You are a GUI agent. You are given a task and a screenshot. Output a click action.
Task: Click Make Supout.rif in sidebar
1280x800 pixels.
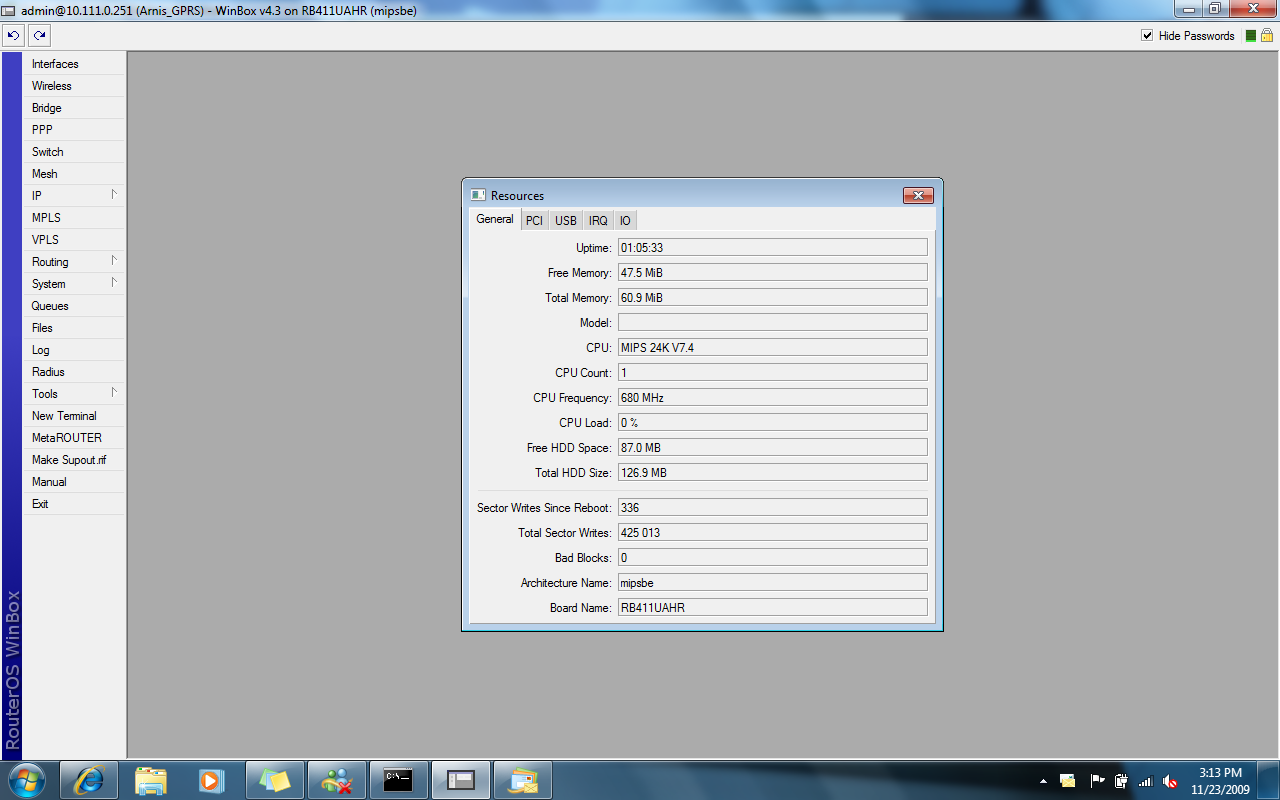coord(74,460)
